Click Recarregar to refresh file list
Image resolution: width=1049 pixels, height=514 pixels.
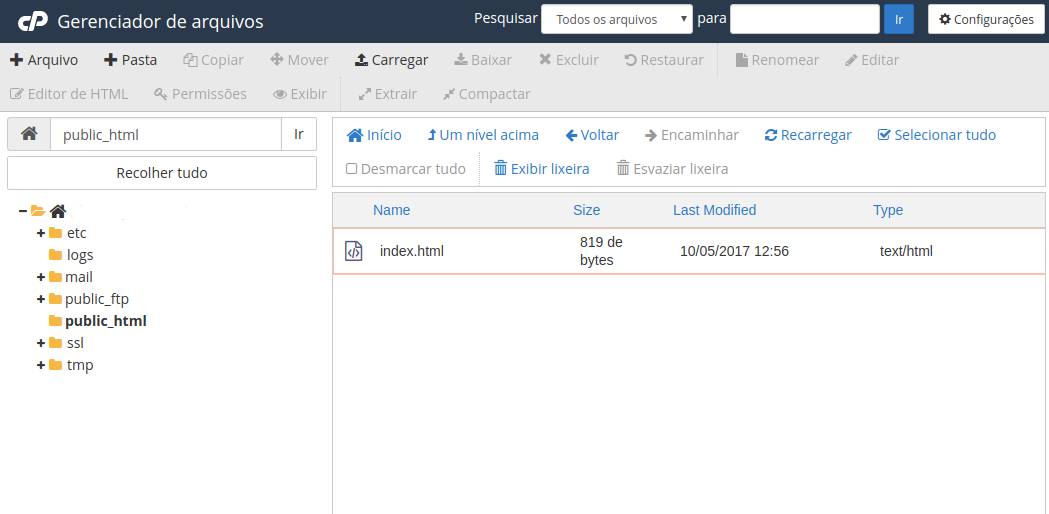point(808,135)
